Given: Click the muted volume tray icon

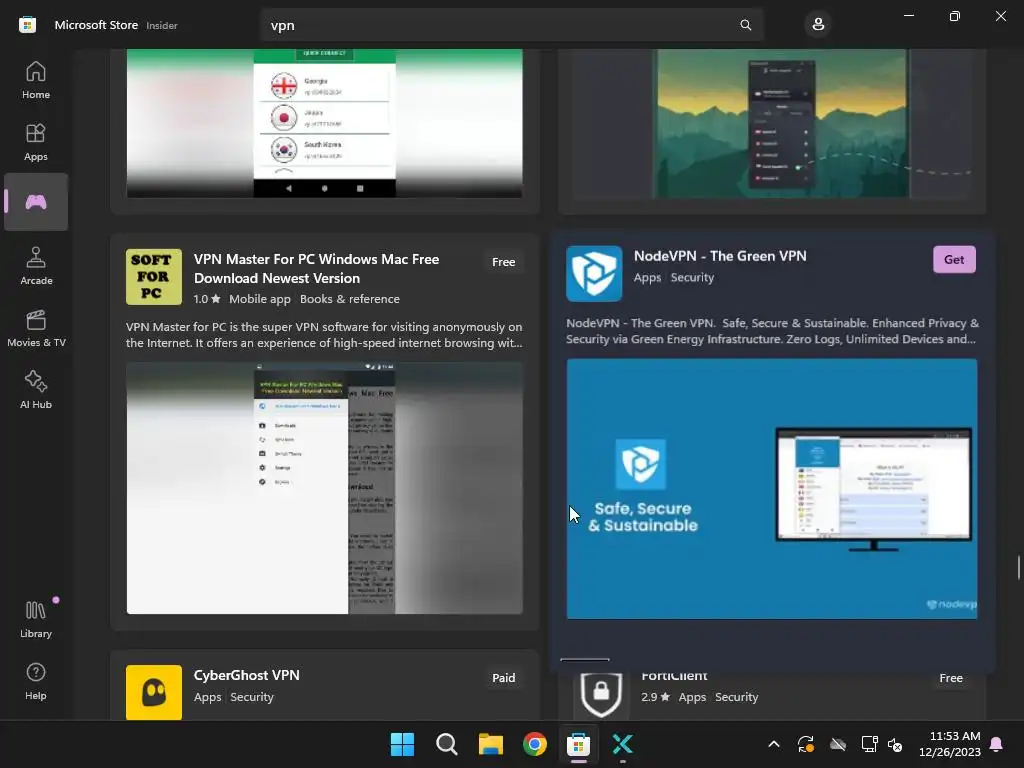Looking at the screenshot, I should tap(895, 744).
